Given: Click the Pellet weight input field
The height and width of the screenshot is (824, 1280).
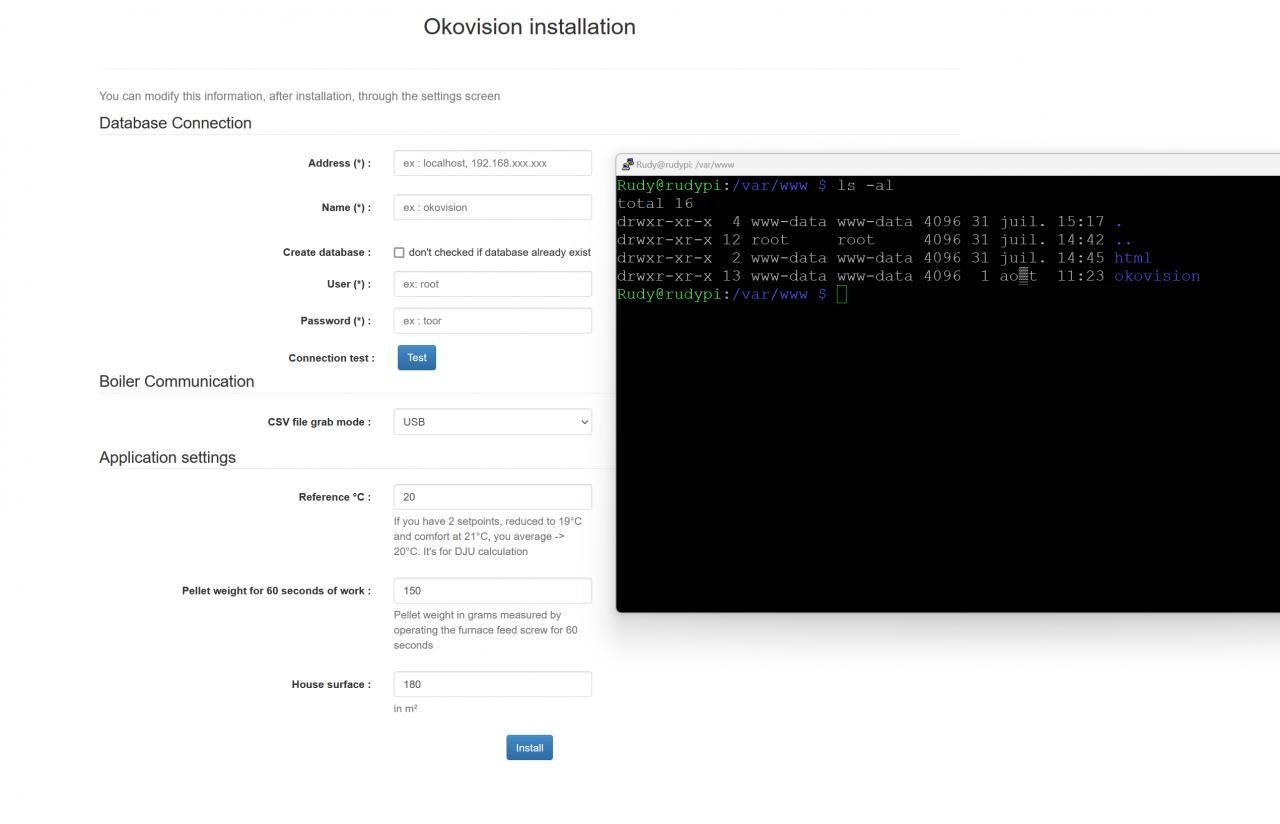Looking at the screenshot, I should pyautogui.click(x=492, y=591).
